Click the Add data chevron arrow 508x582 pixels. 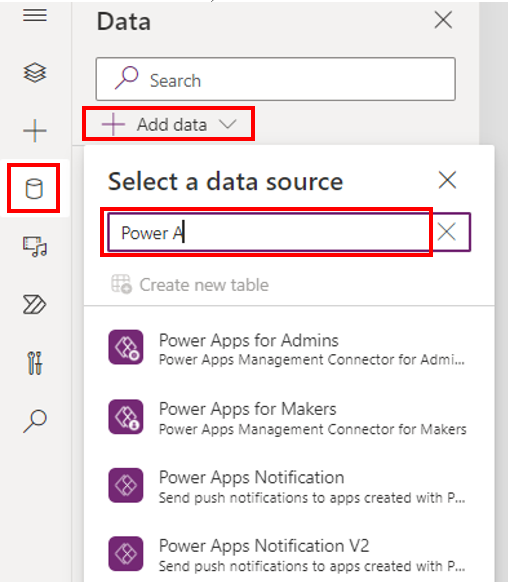click(x=227, y=124)
